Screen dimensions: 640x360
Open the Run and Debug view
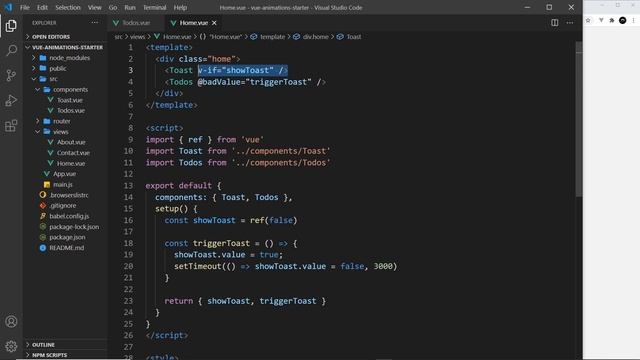point(11,100)
